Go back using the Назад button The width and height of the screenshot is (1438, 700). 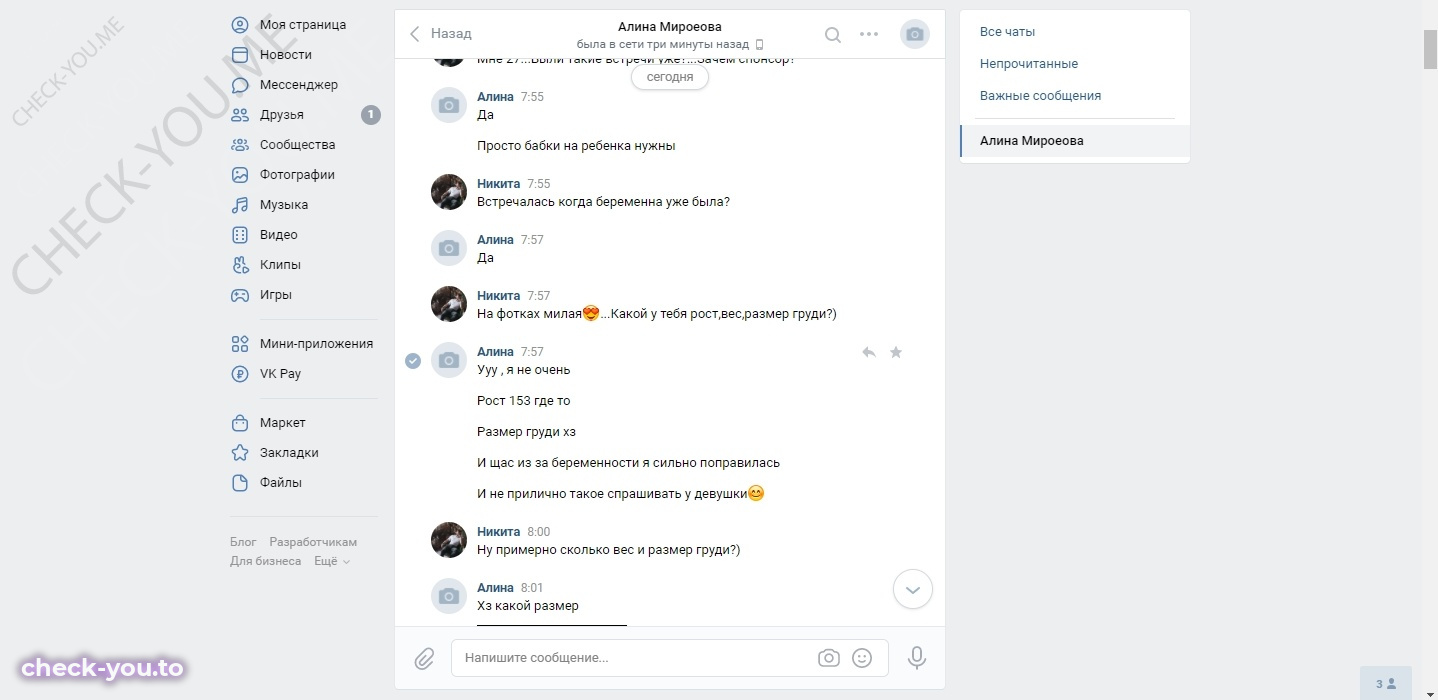[440, 34]
